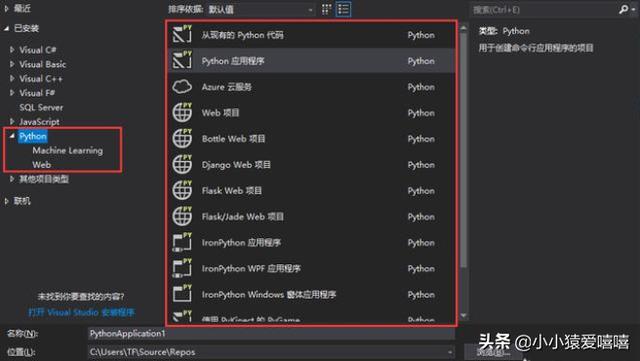Click the scrollbar up arrow
Image resolution: width=640 pixels, height=361 pixels.
[463, 28]
